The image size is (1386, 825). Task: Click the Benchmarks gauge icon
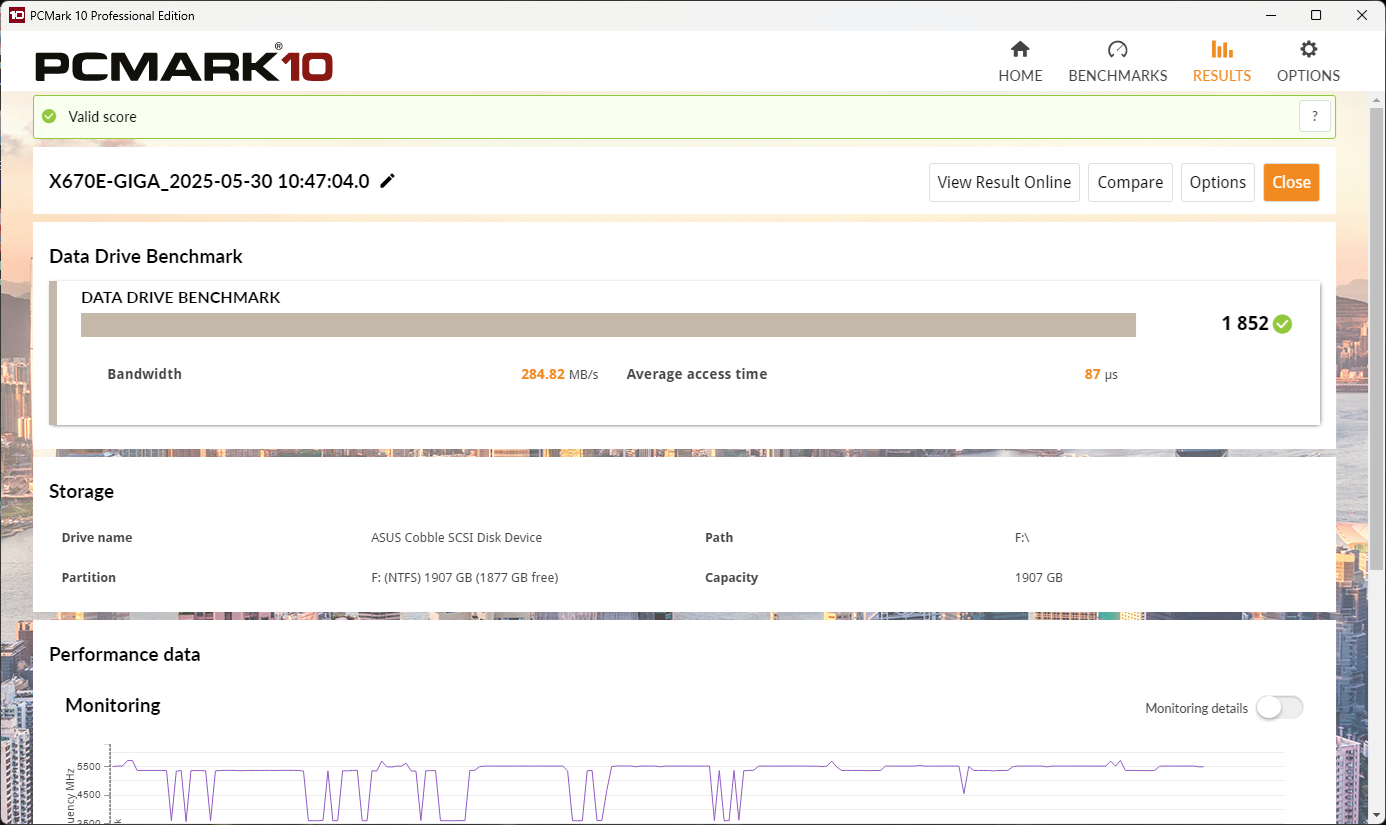click(x=1118, y=49)
